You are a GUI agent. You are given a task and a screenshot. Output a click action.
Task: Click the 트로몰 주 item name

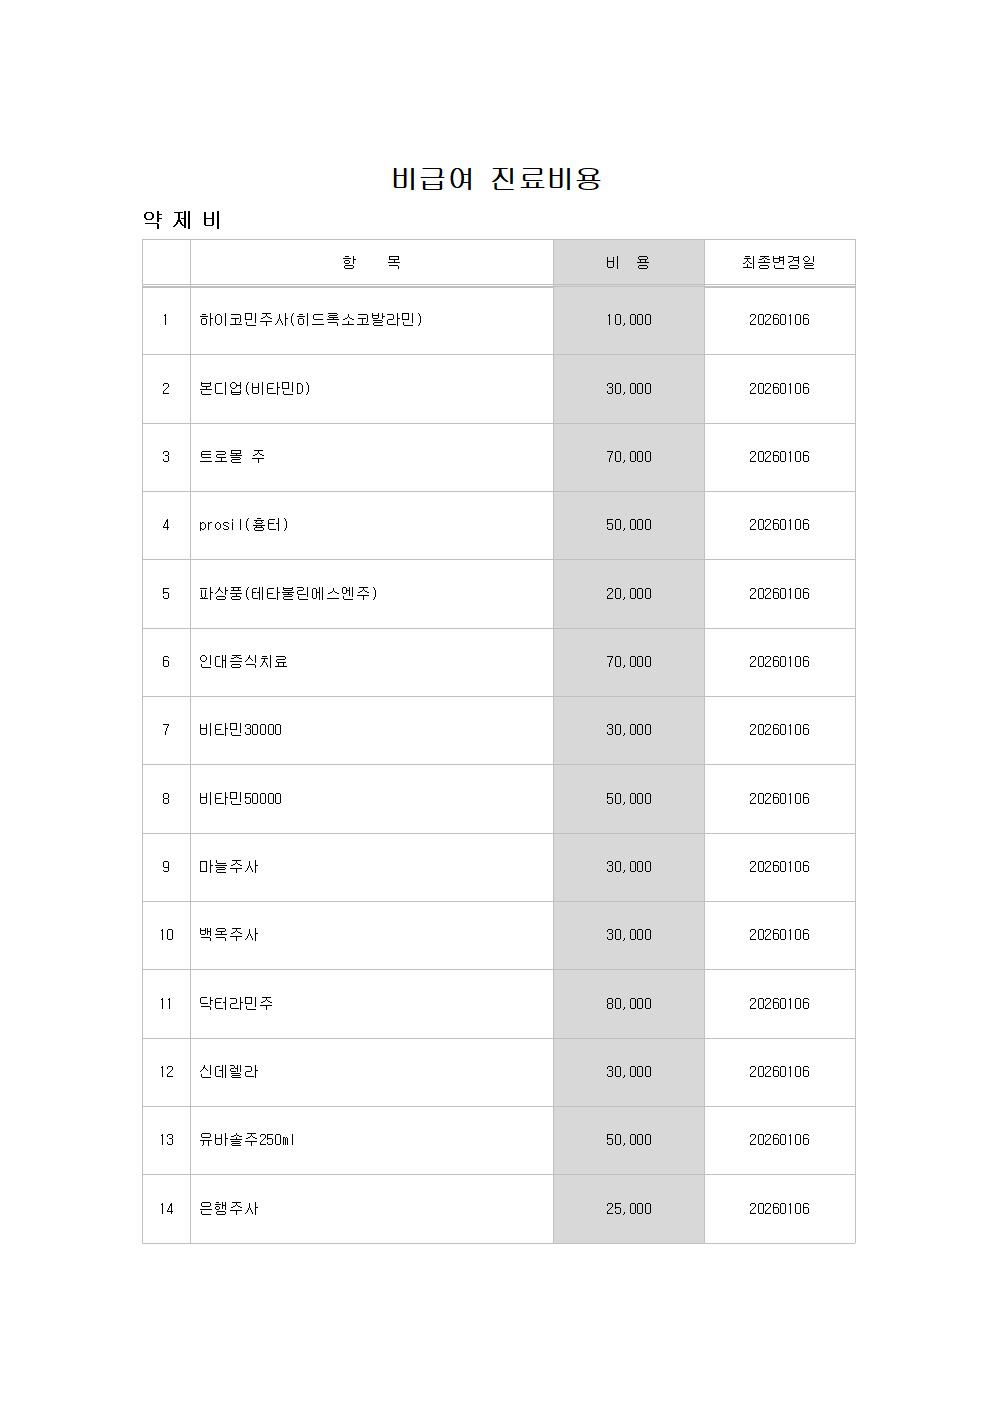232,457
